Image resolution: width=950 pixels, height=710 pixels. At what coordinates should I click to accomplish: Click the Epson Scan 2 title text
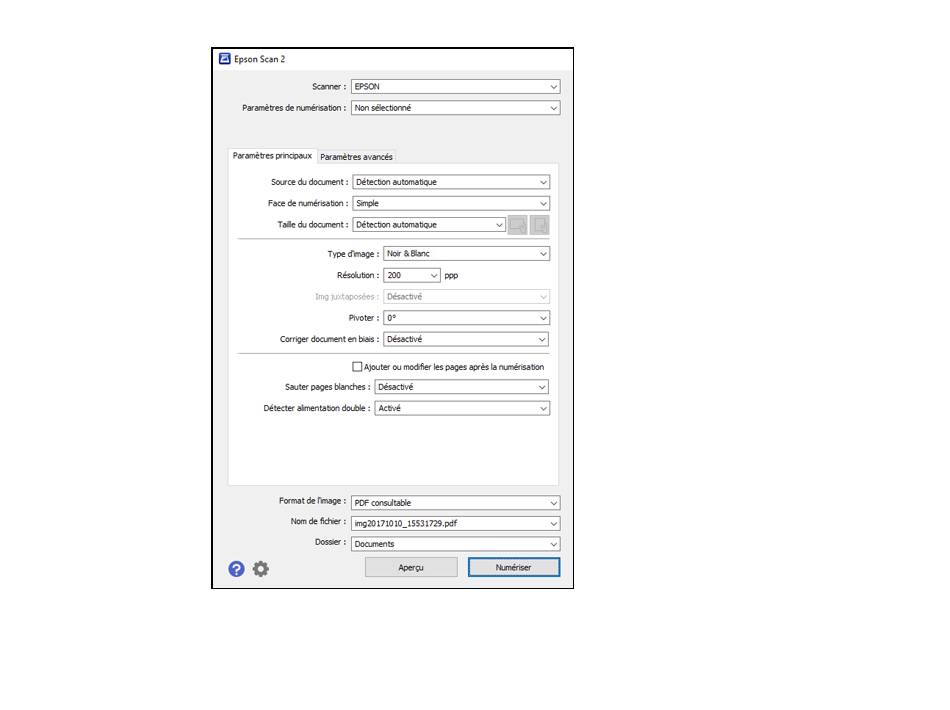click(x=259, y=59)
